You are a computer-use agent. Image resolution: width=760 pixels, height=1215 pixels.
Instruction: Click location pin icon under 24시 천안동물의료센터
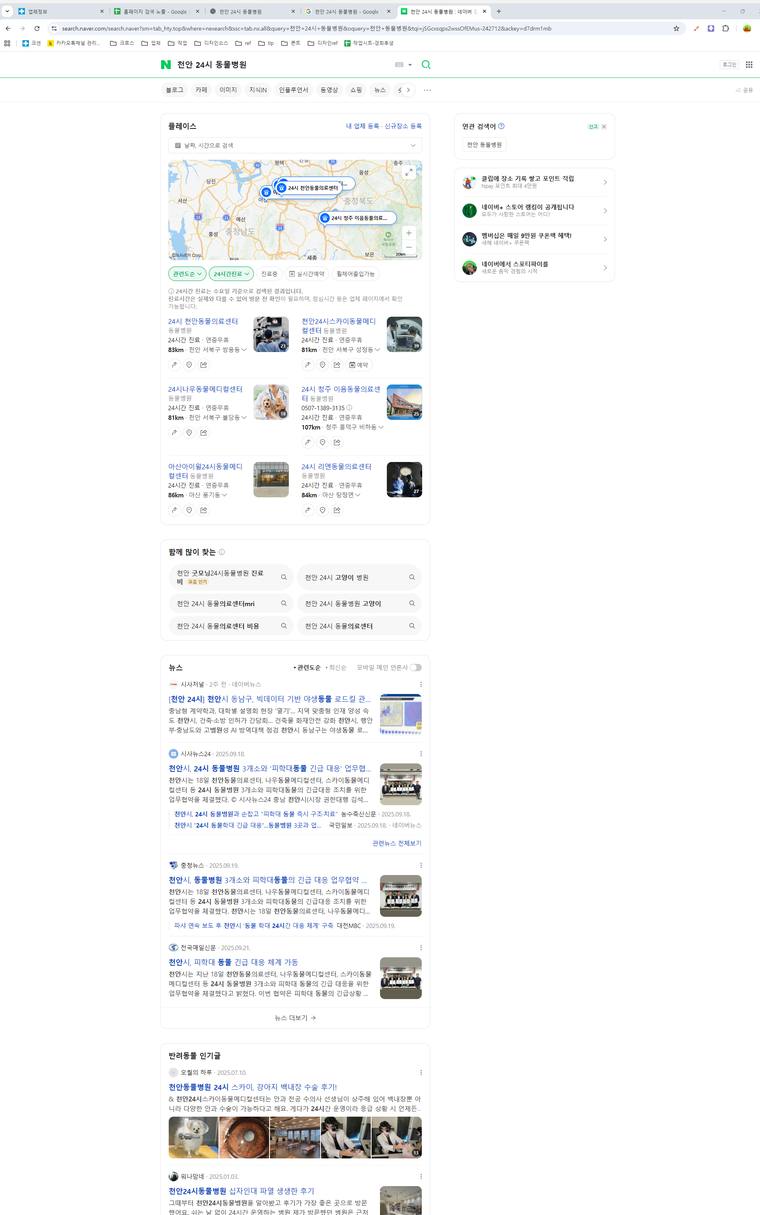pos(189,365)
